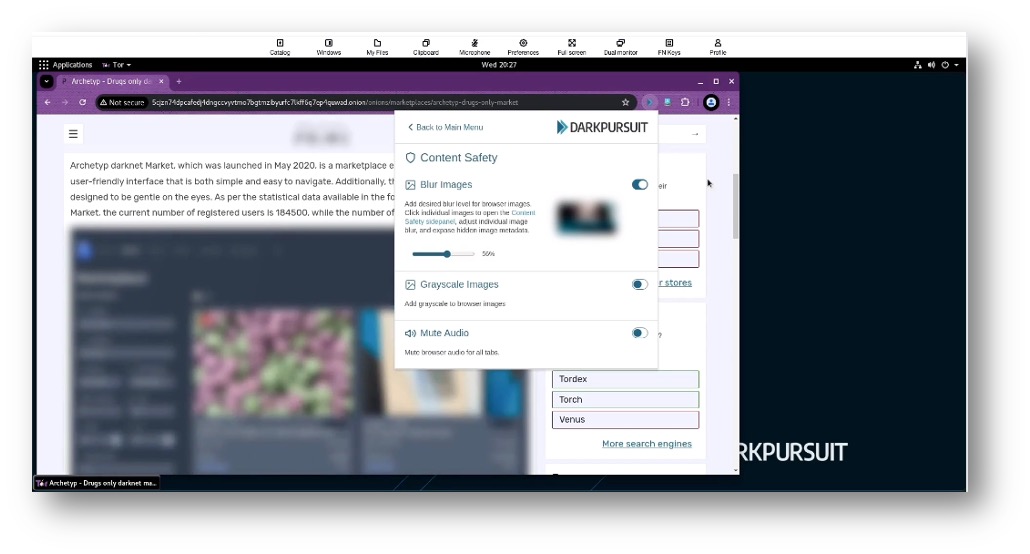Screen dimensions: 1030x554
Task: Go Back to Main Menu
Action: coord(445,127)
